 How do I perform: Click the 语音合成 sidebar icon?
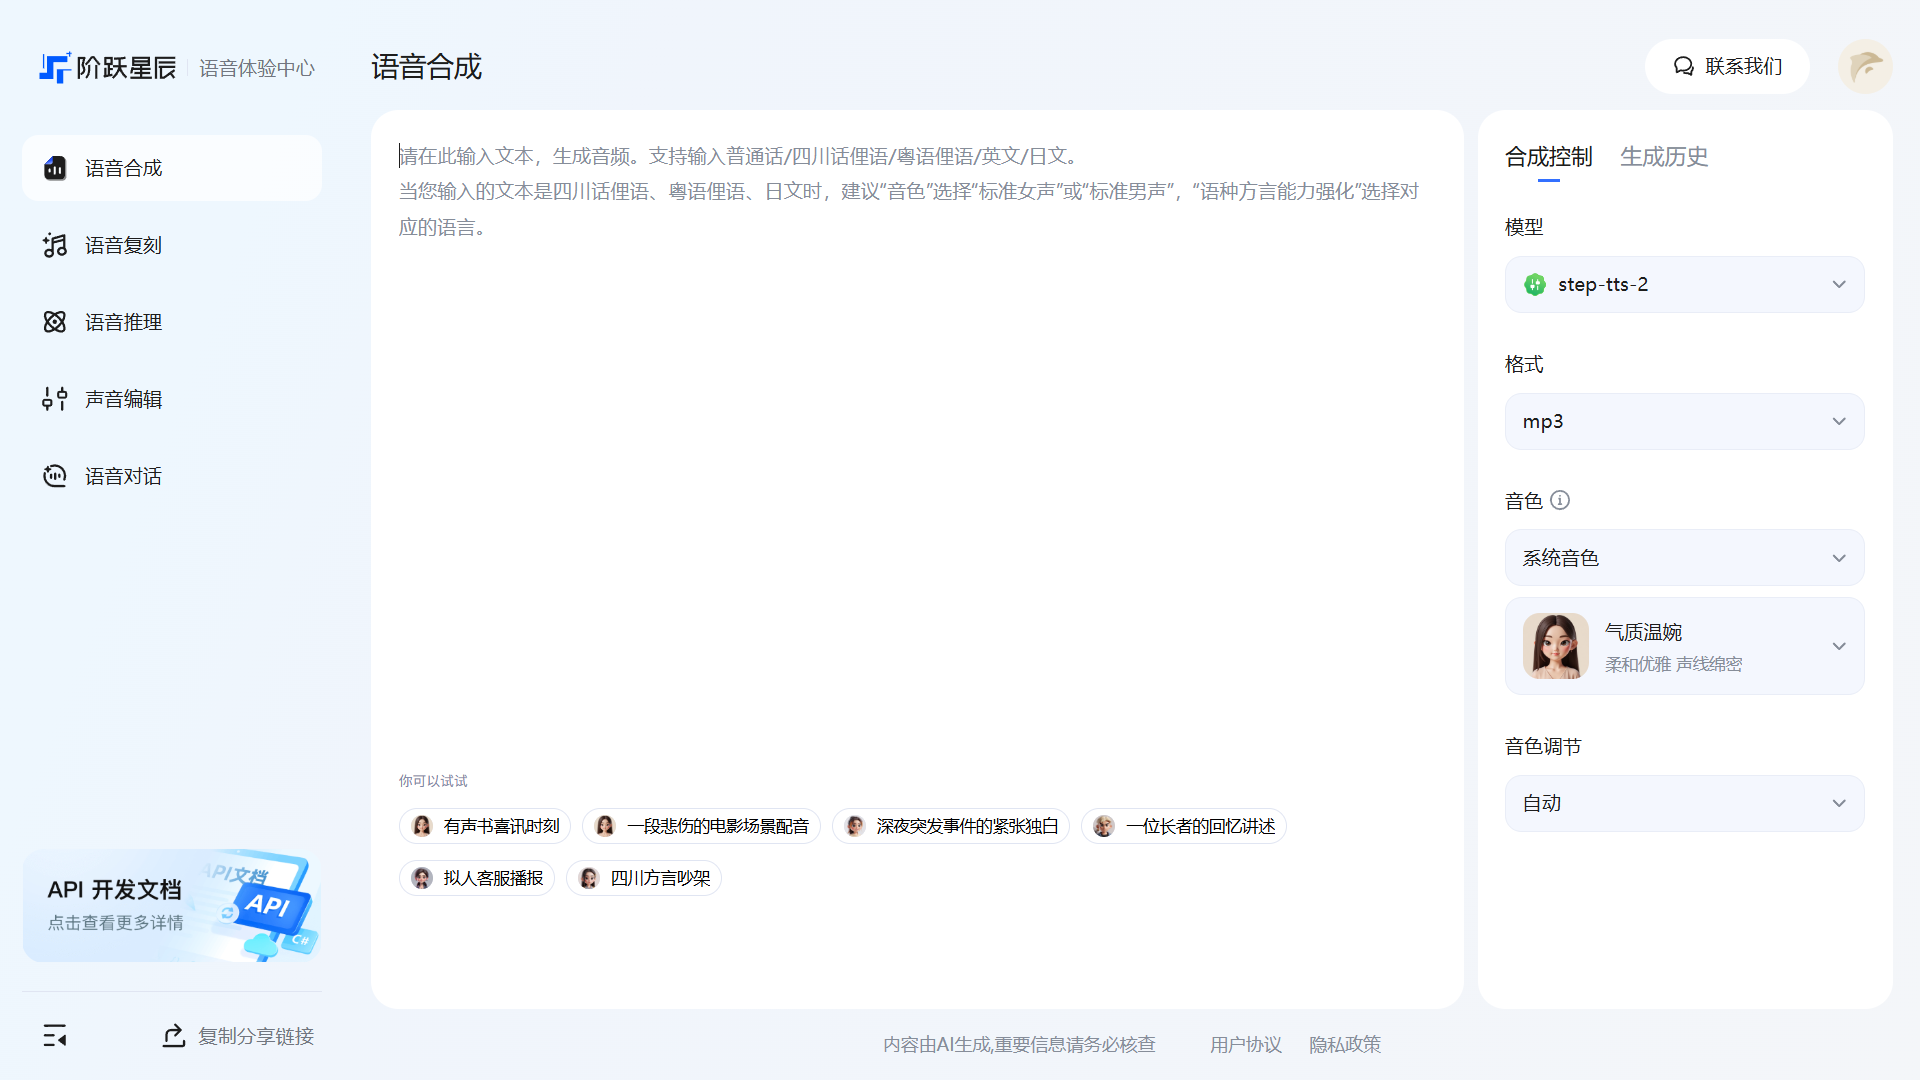(55, 168)
